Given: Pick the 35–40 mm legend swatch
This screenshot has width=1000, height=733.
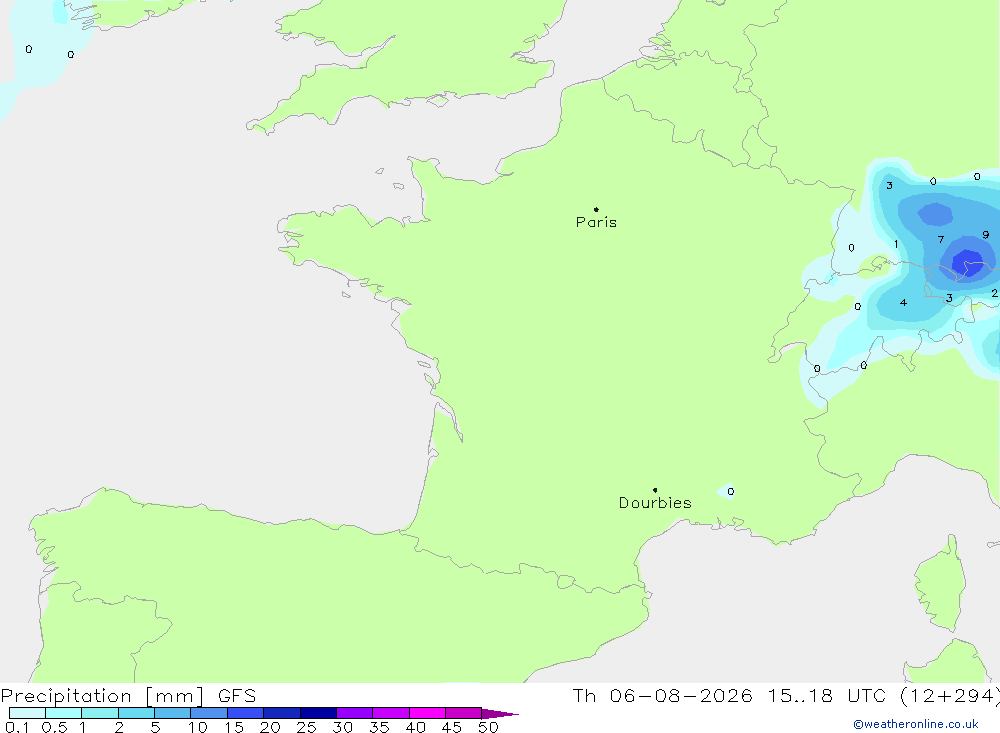Looking at the screenshot, I should tap(390, 713).
